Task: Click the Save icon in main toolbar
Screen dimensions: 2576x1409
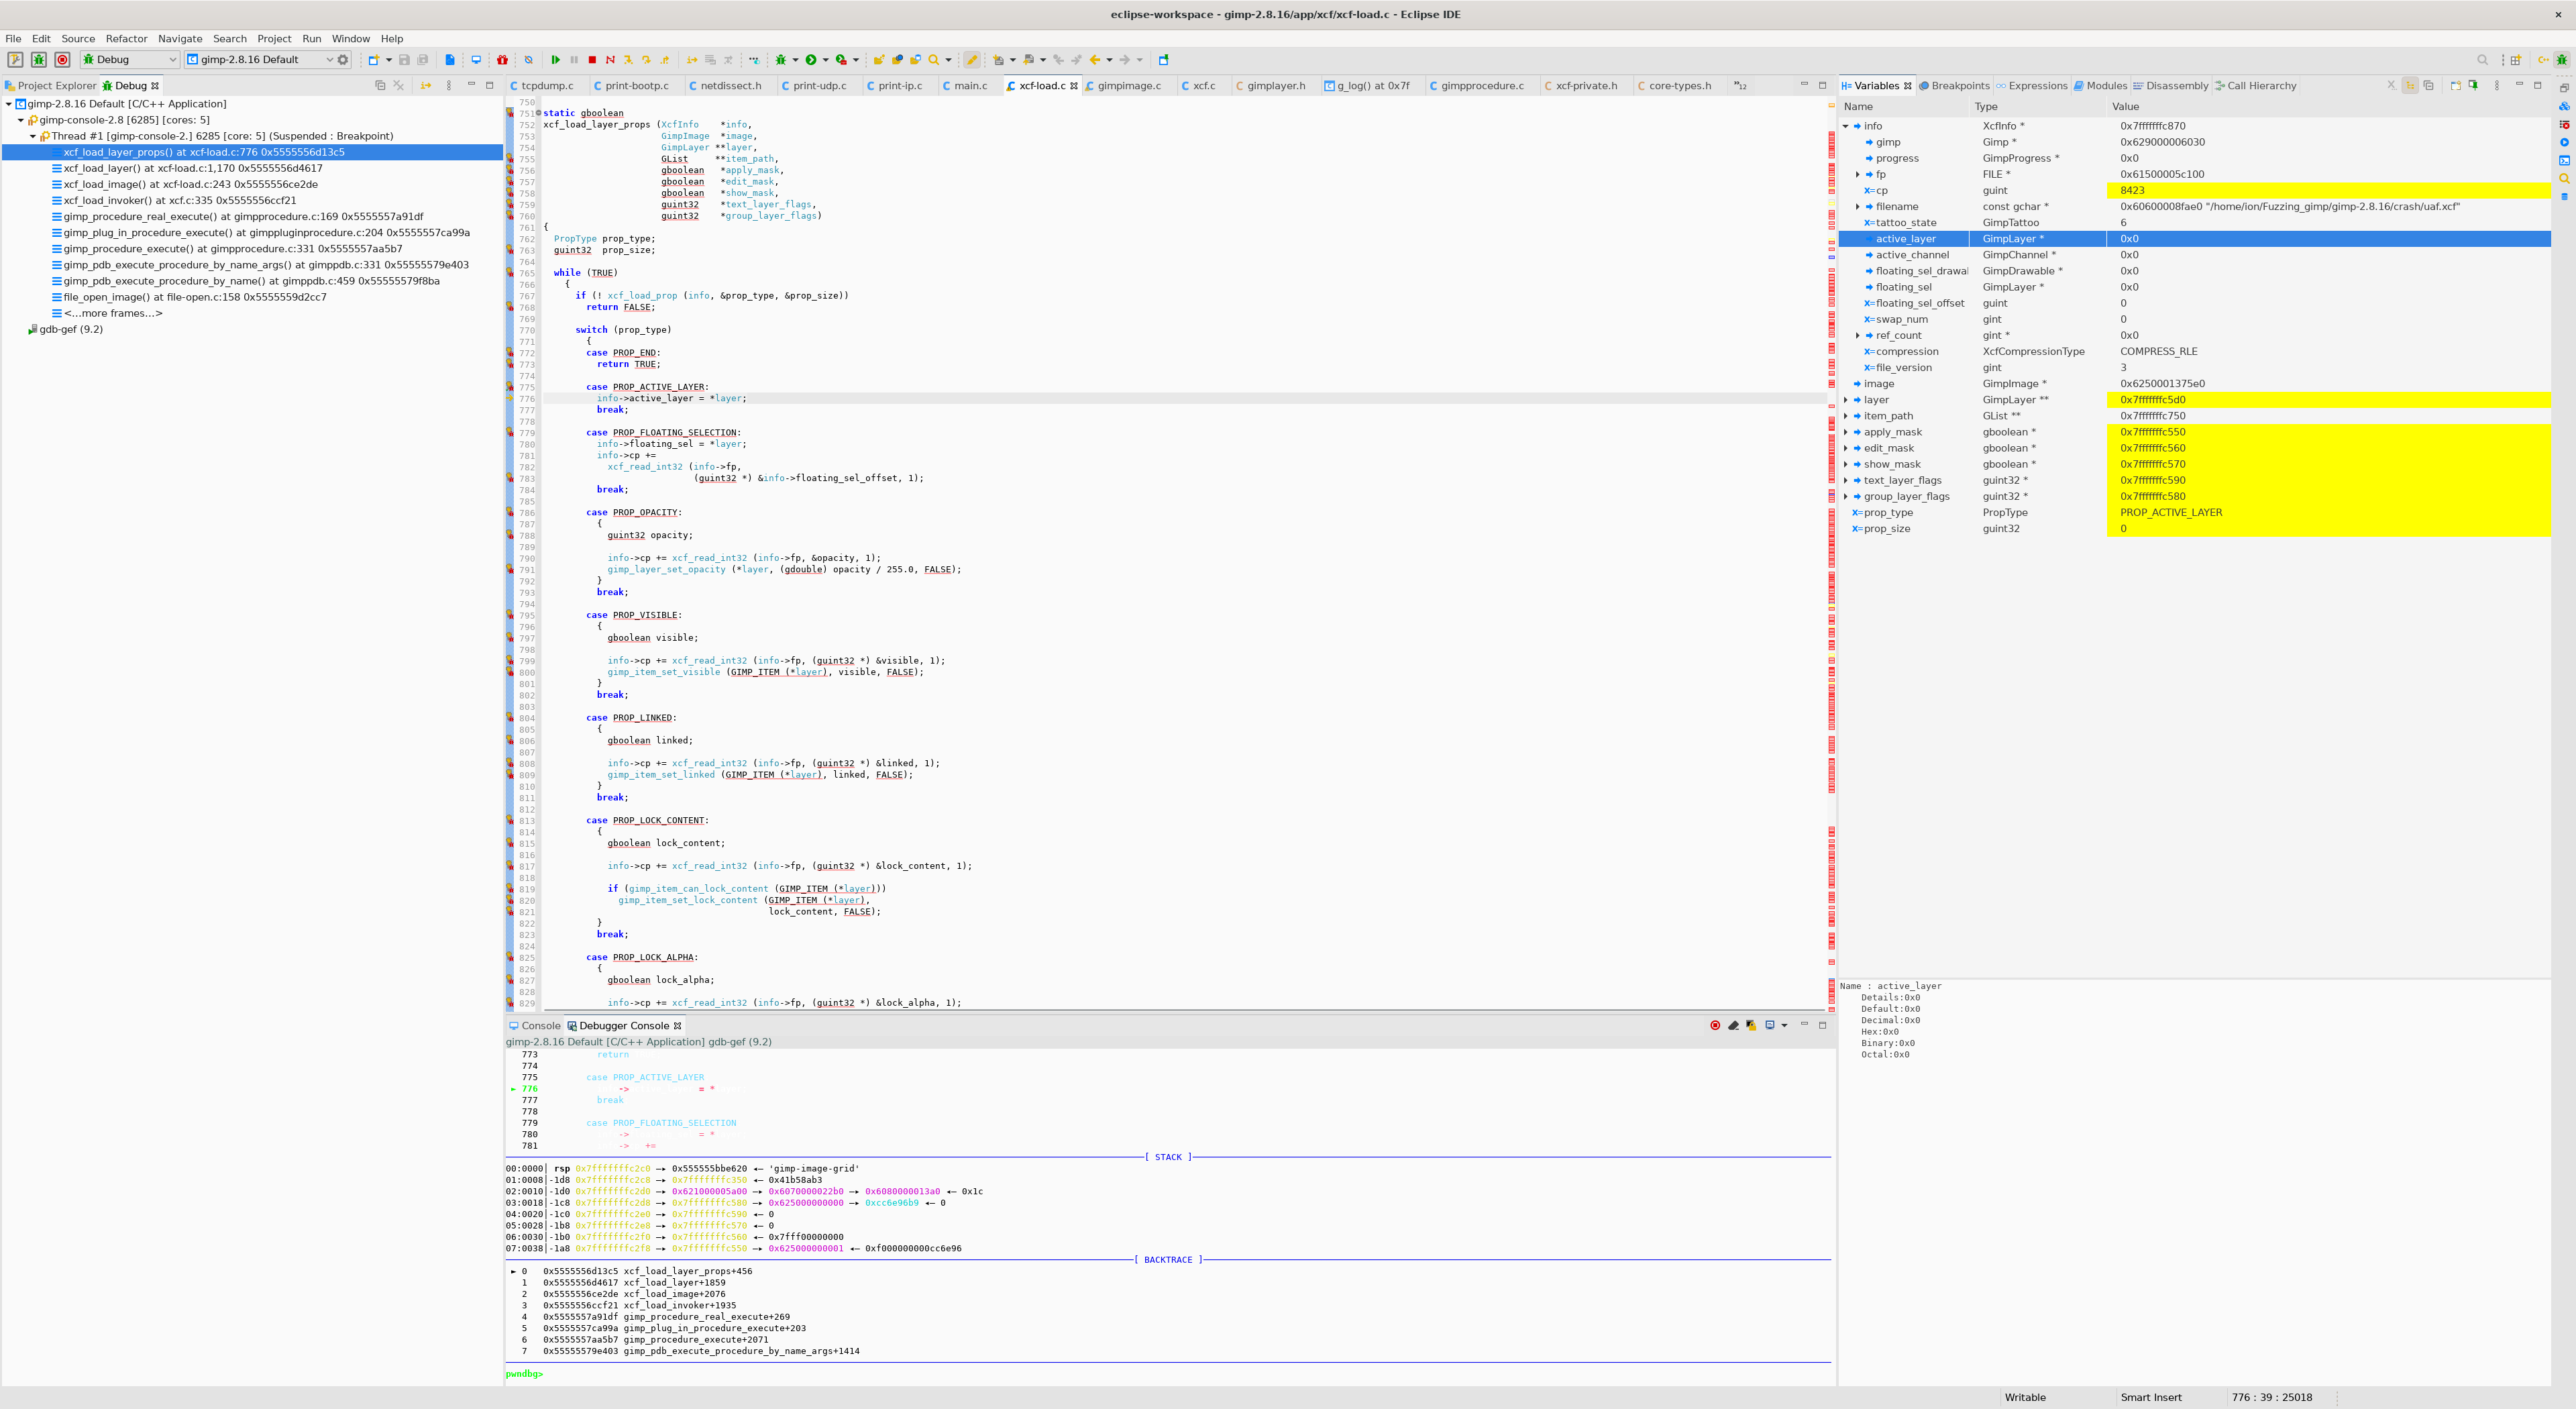Action: pyautogui.click(x=405, y=60)
